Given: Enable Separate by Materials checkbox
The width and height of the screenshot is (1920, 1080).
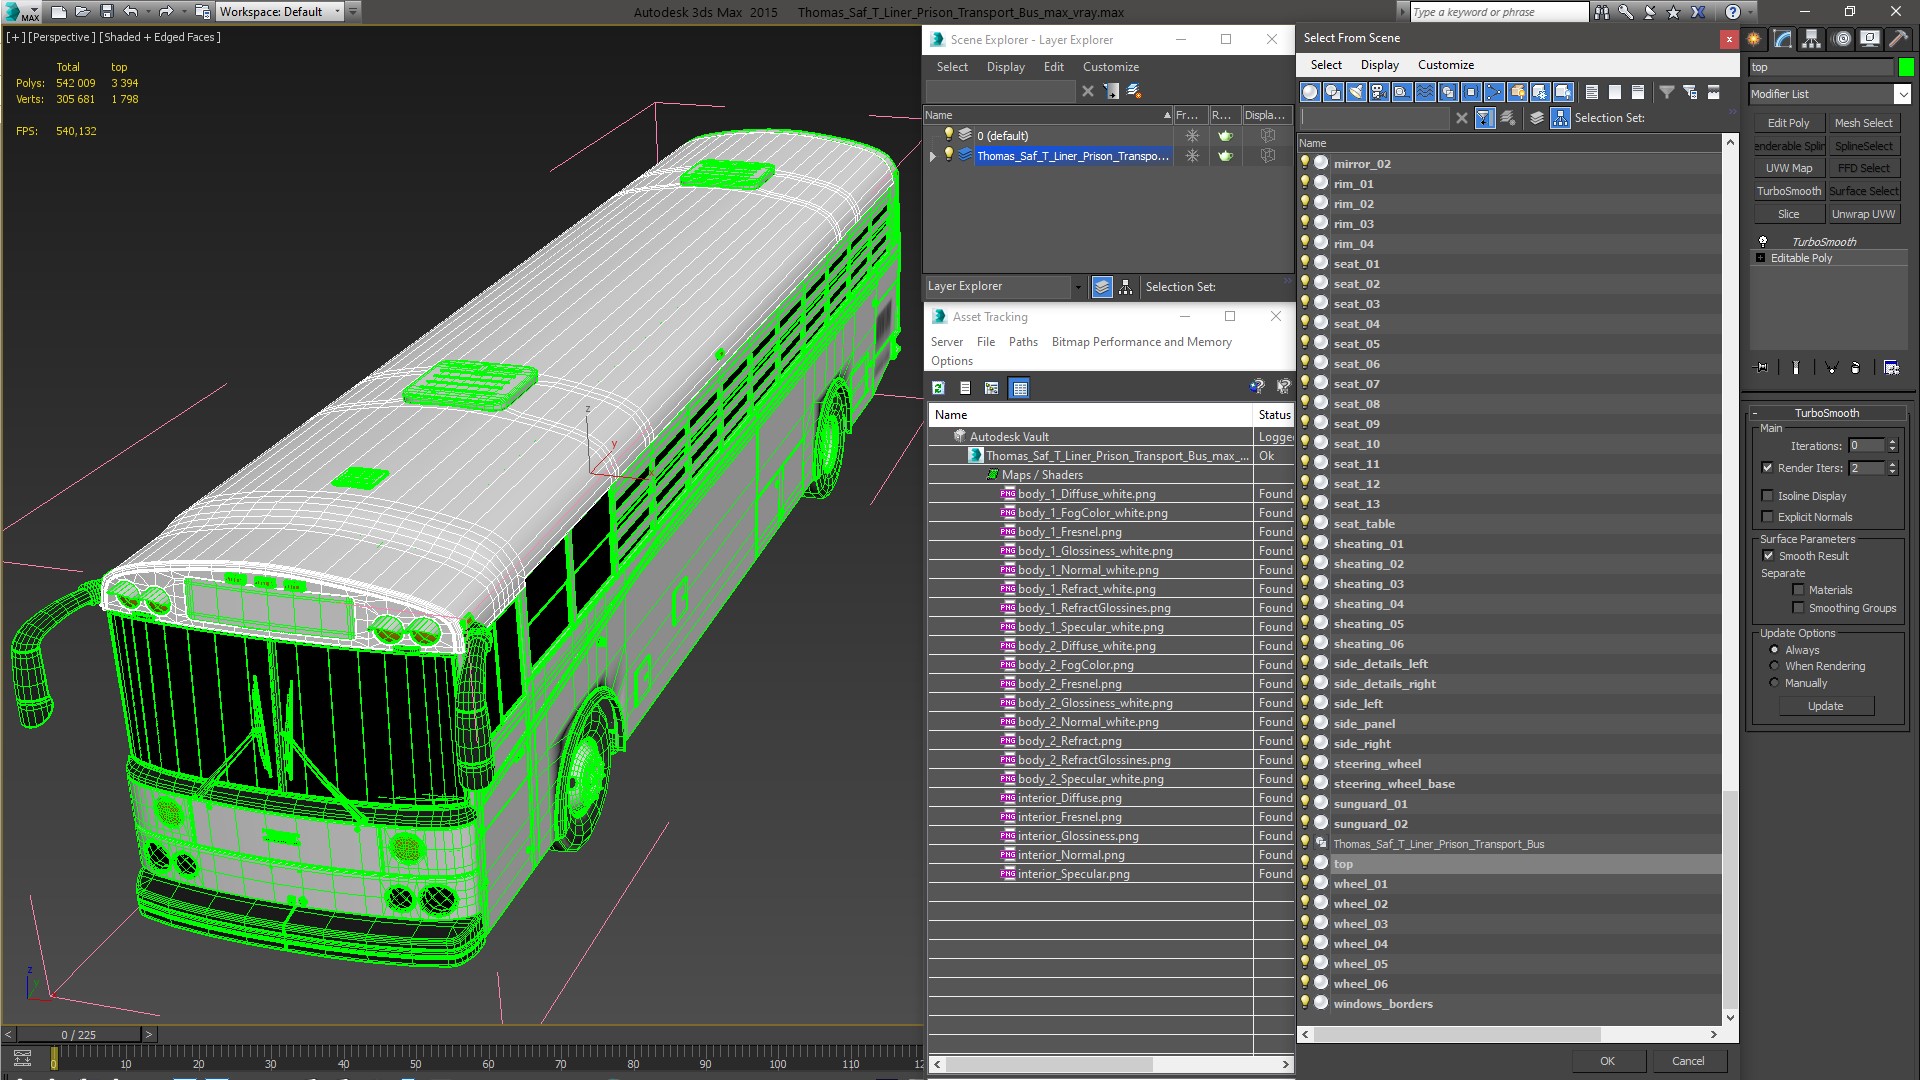Looking at the screenshot, I should point(1798,590).
